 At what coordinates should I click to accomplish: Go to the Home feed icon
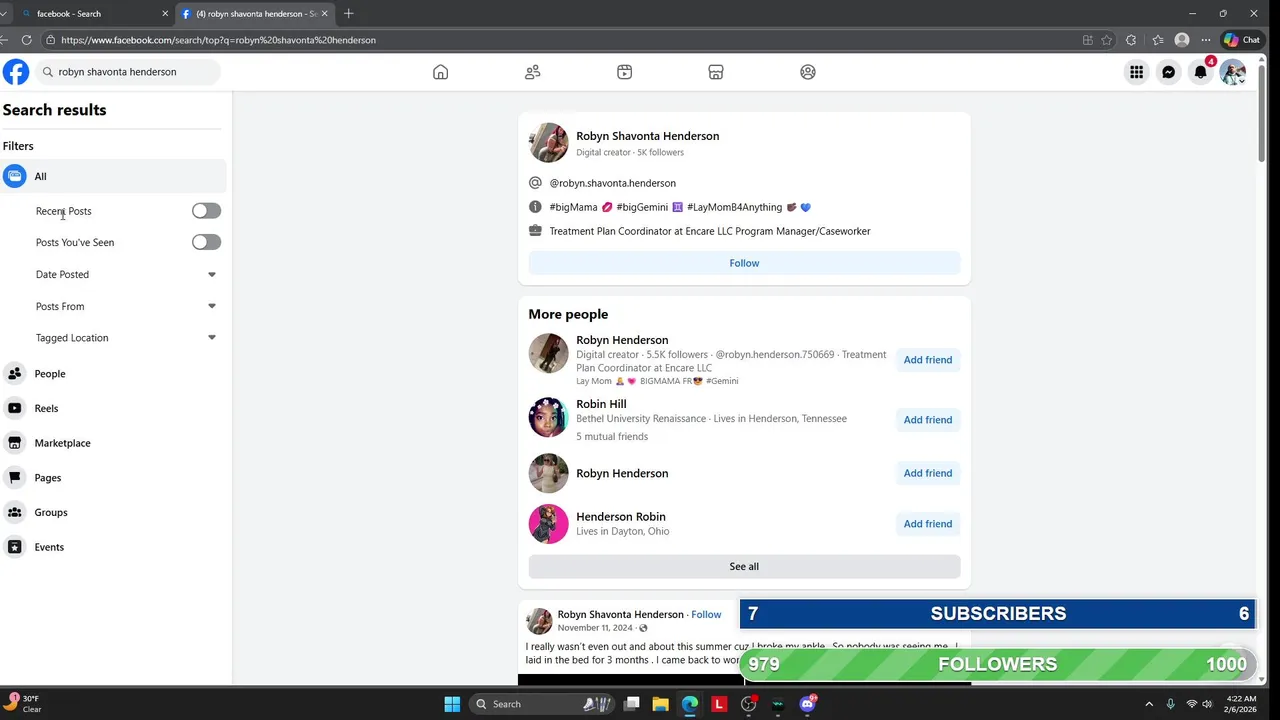pos(440,72)
